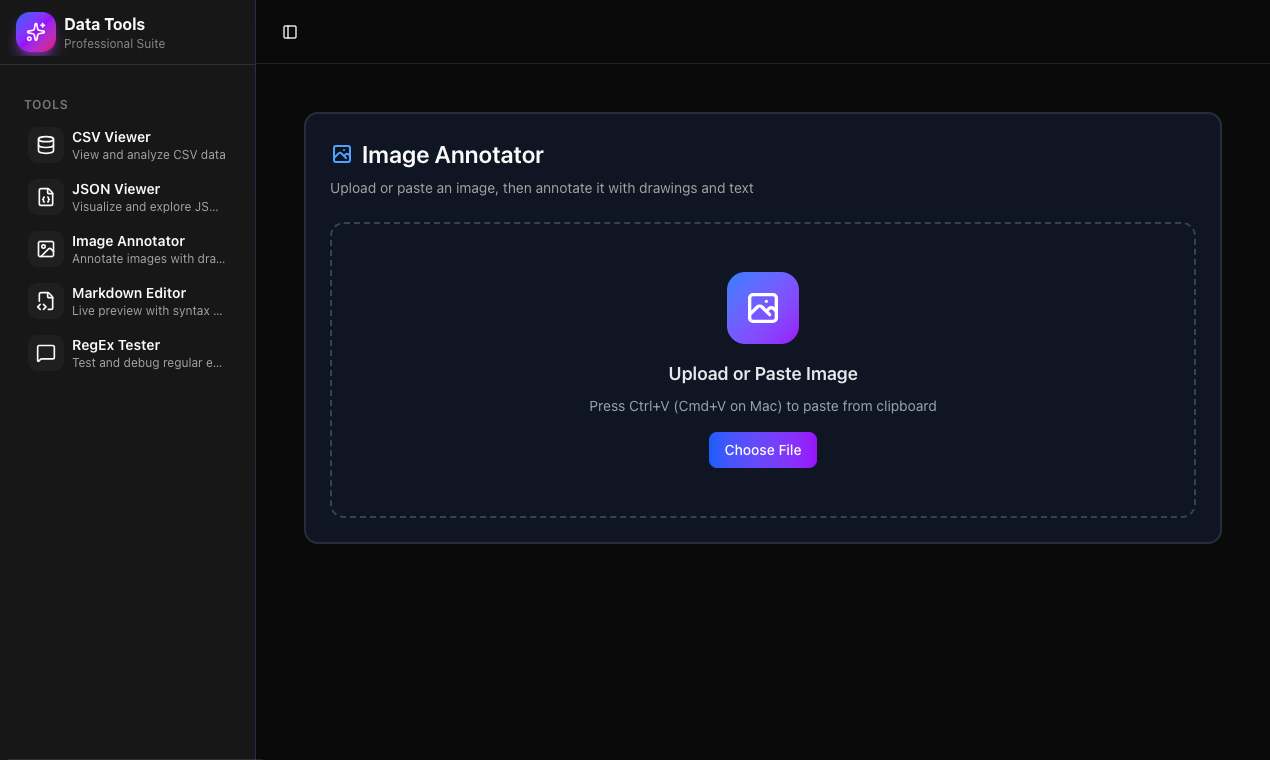This screenshot has height=760, width=1270.
Task: Select the CSV Viewer database icon
Action: (45, 144)
